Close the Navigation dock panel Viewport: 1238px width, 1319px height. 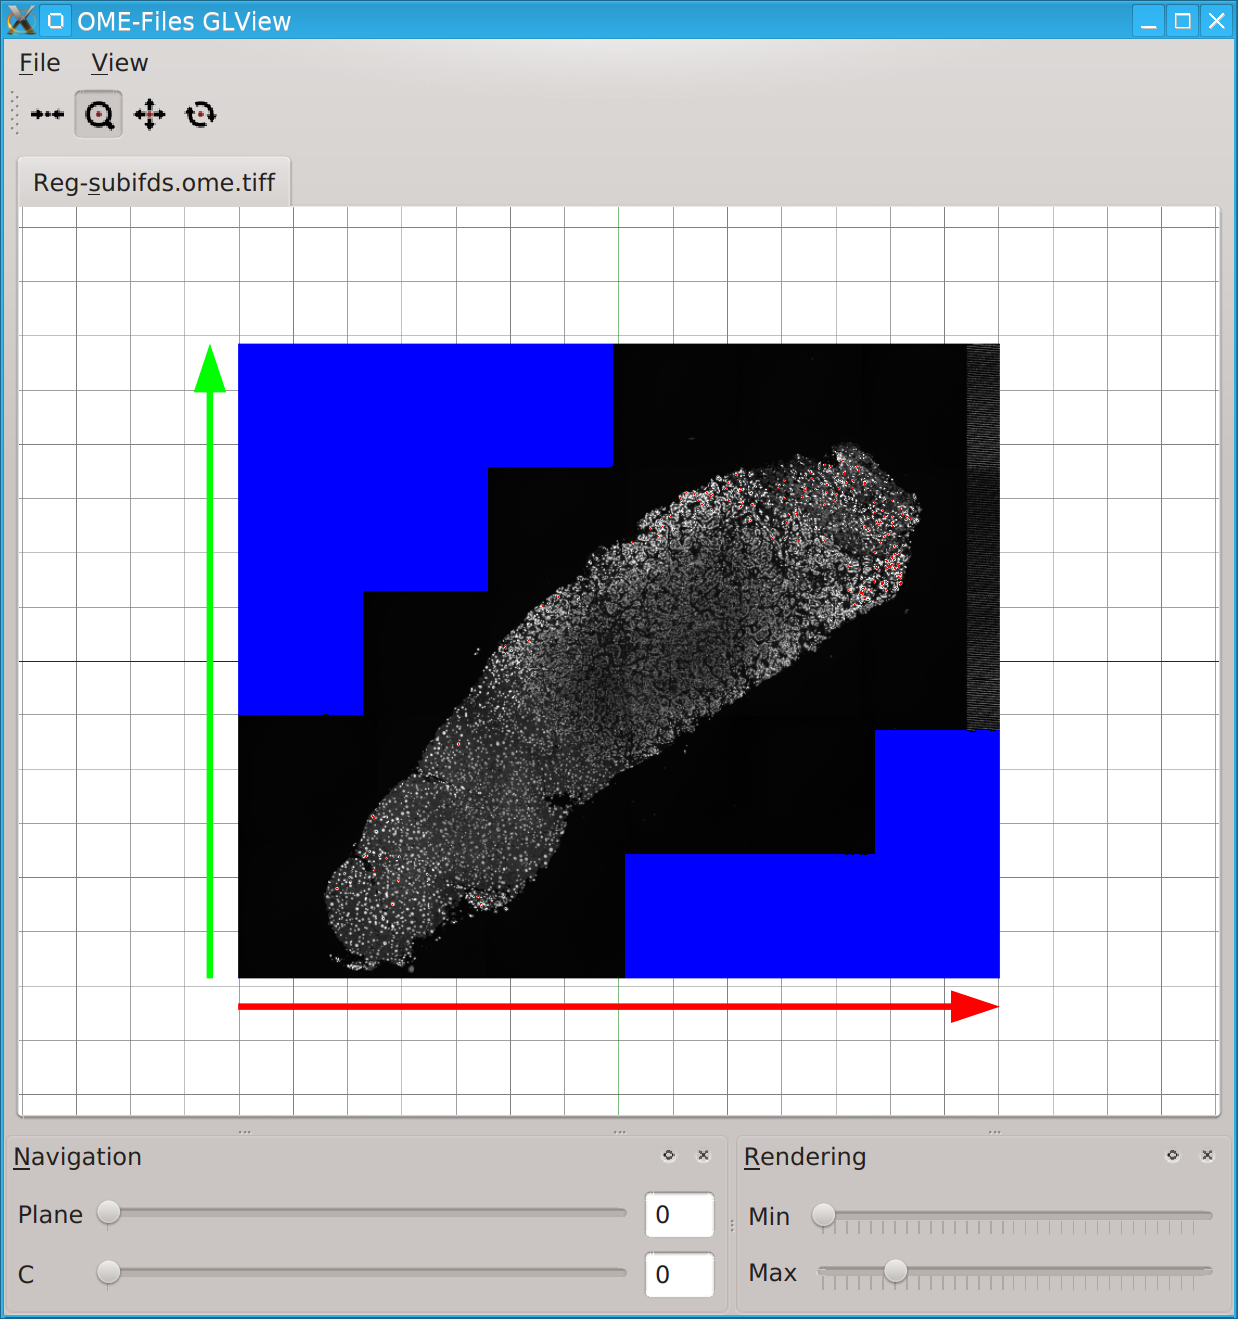pos(704,1155)
